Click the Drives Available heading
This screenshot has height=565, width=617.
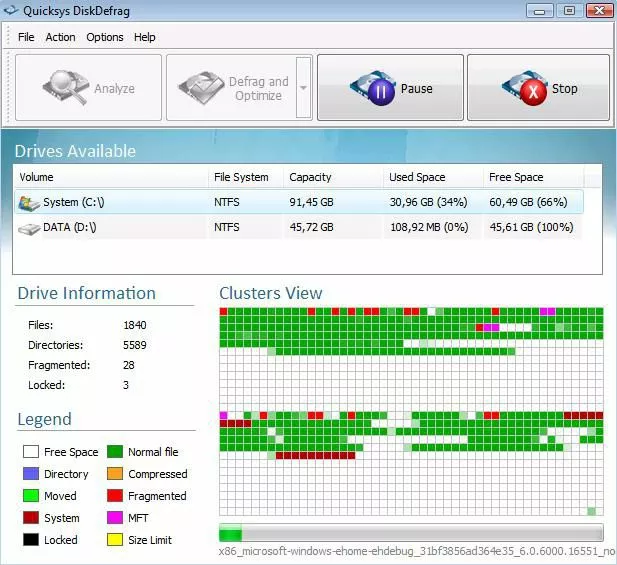(x=75, y=151)
